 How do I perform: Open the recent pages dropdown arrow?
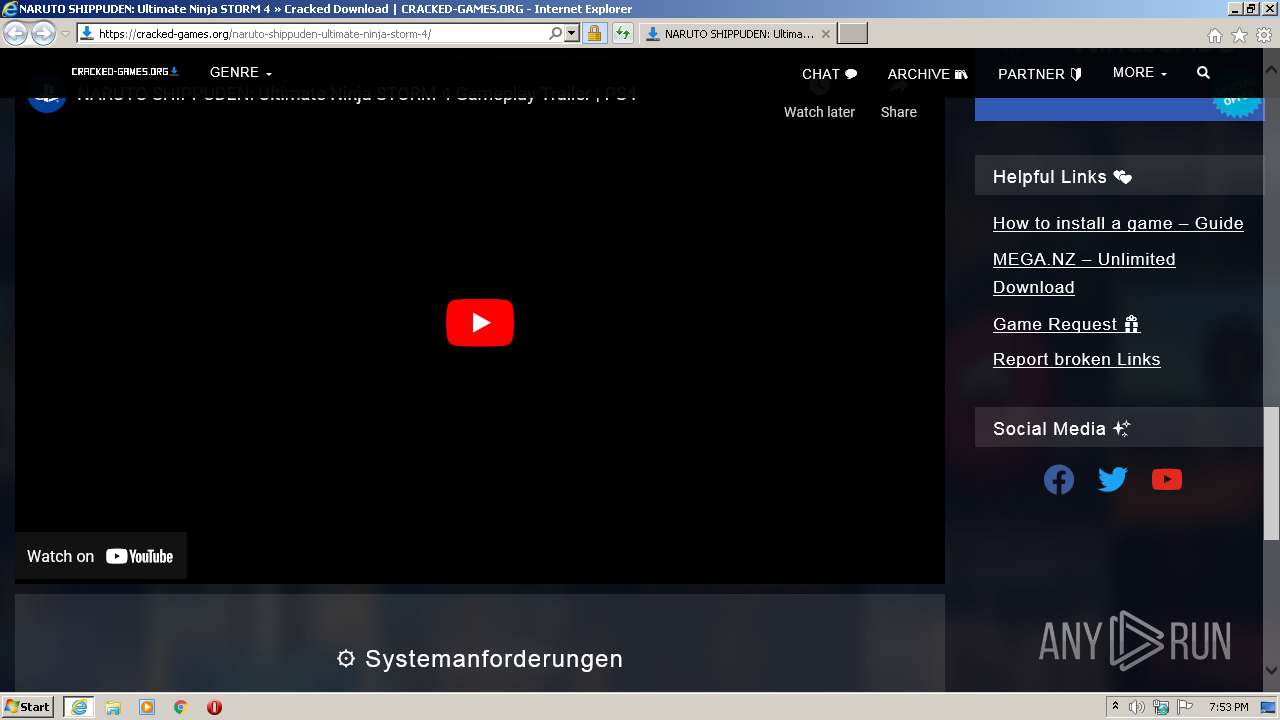point(65,34)
